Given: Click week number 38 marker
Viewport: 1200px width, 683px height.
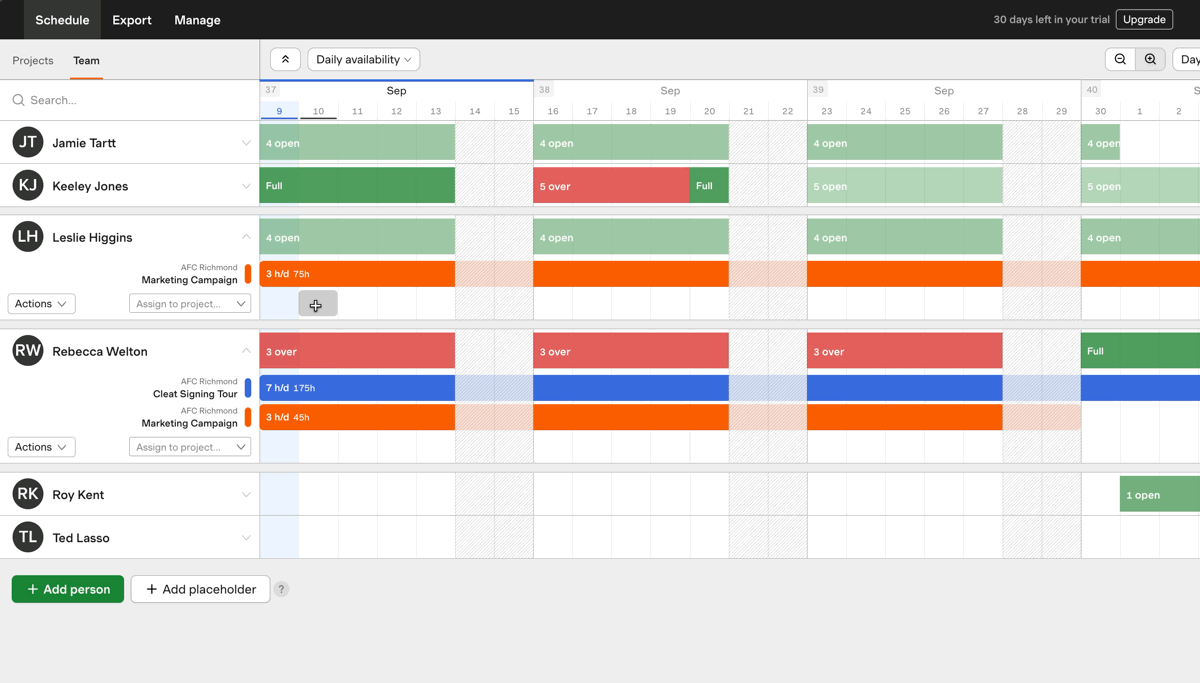Looking at the screenshot, I should (x=545, y=90).
